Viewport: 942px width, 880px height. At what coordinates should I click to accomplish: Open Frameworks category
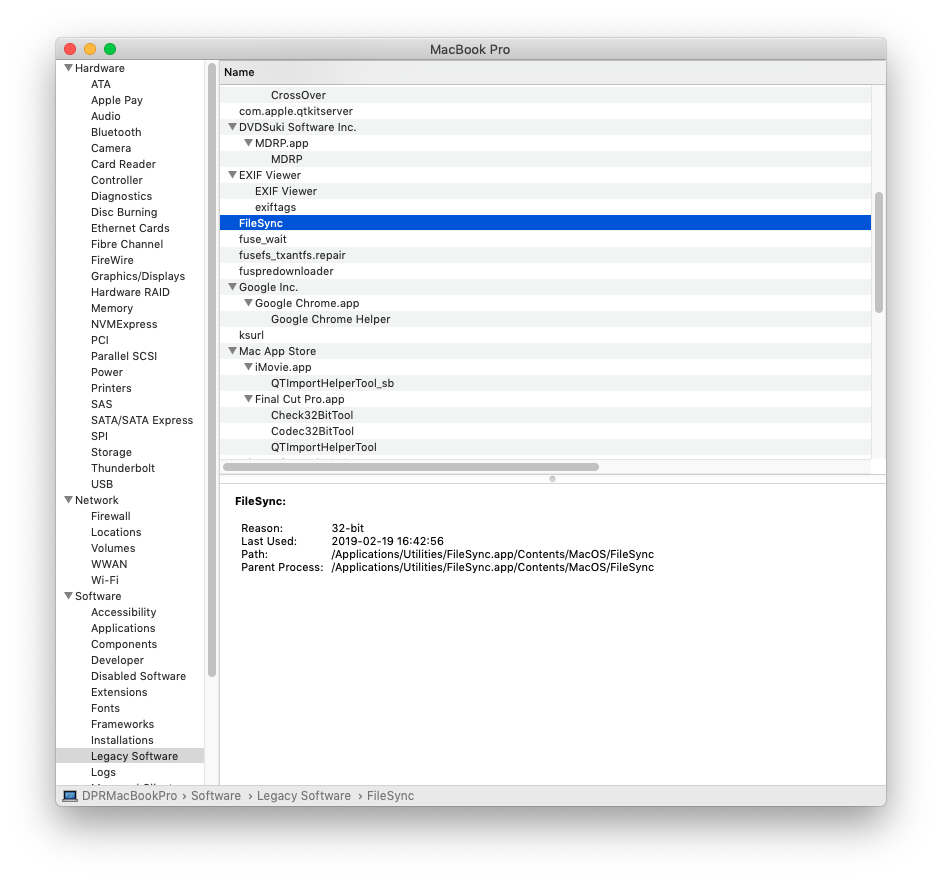[122, 724]
